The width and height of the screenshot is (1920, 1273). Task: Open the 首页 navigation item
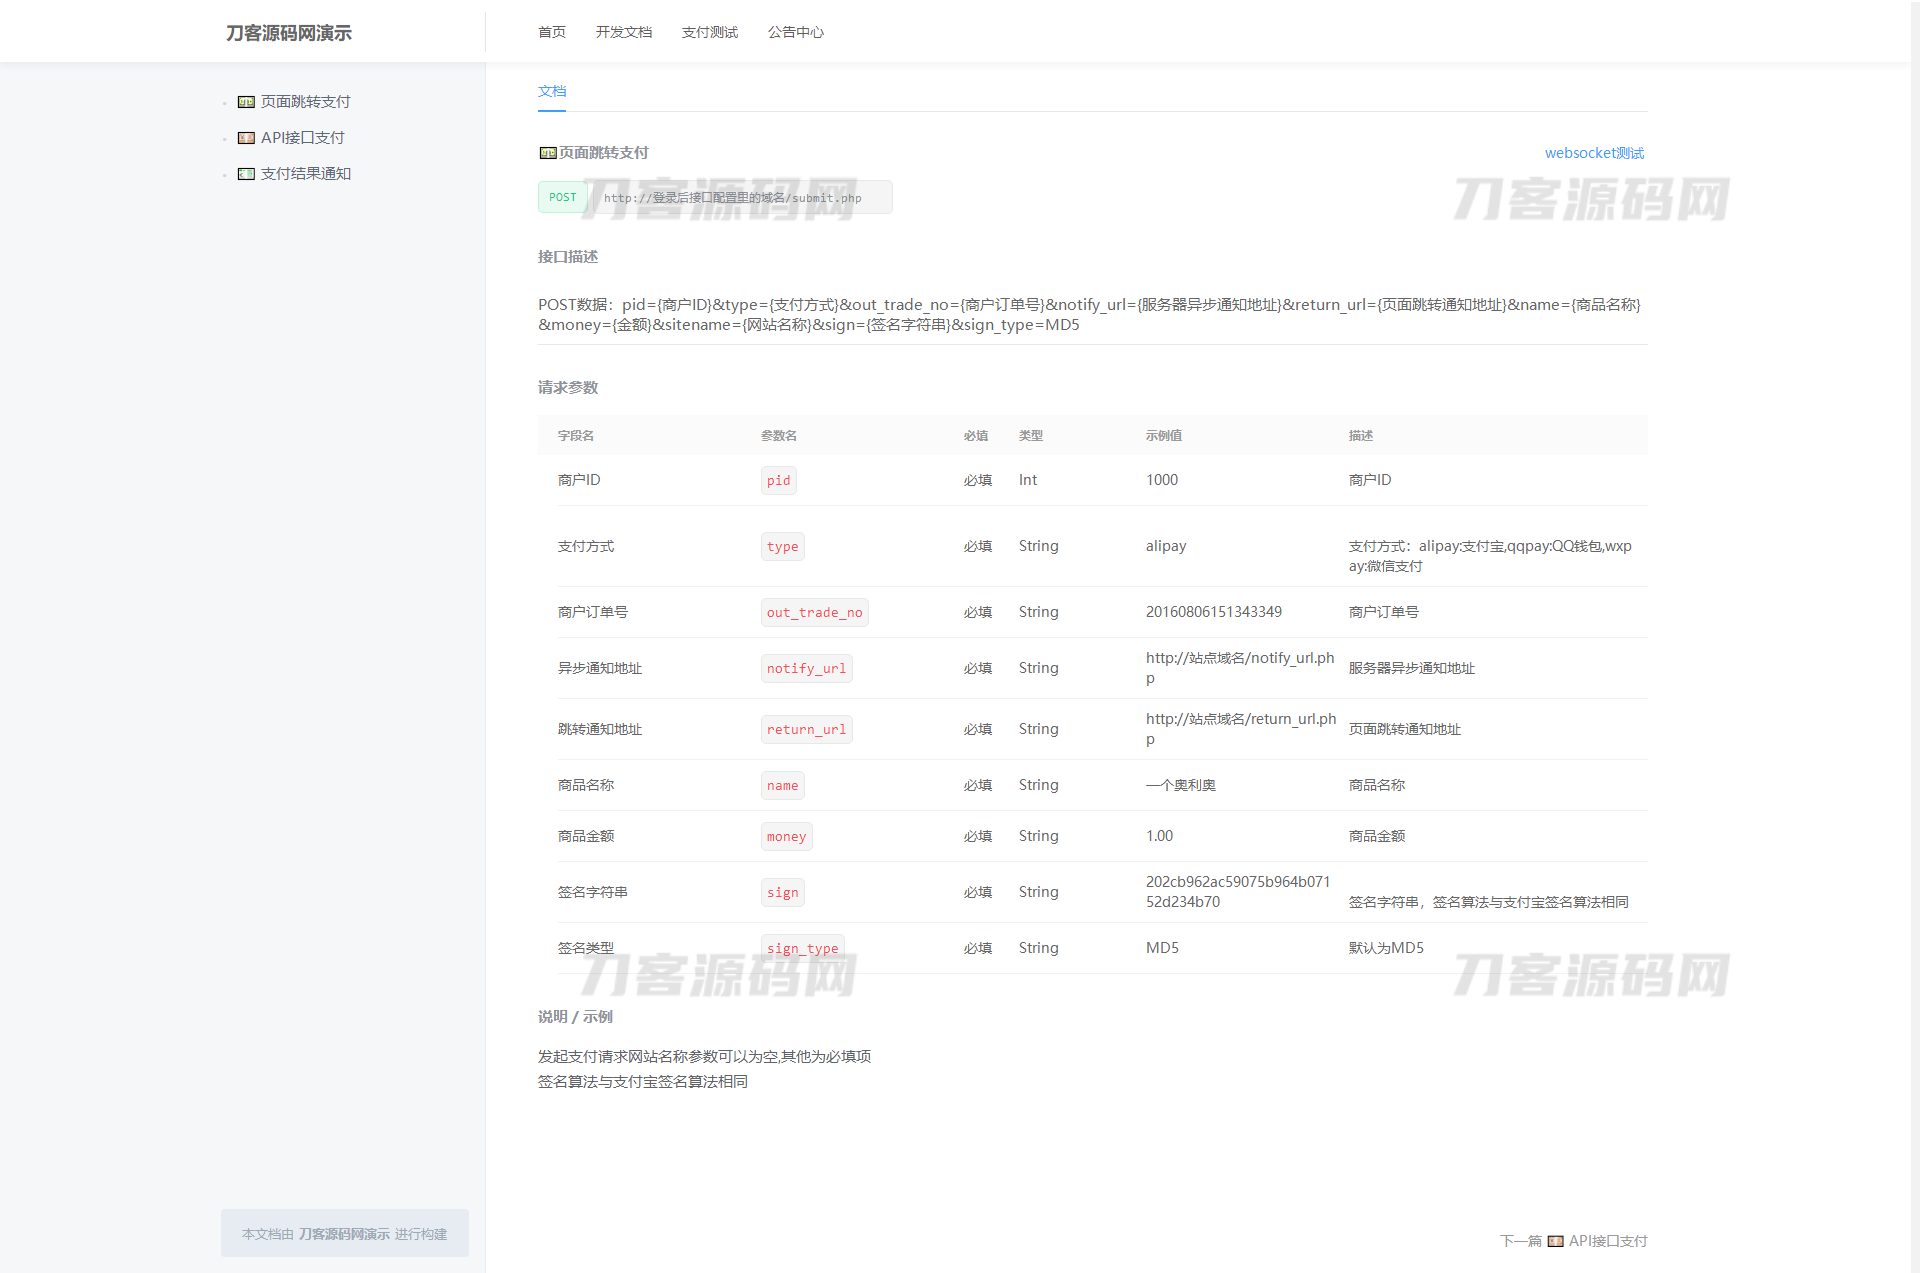tap(551, 32)
